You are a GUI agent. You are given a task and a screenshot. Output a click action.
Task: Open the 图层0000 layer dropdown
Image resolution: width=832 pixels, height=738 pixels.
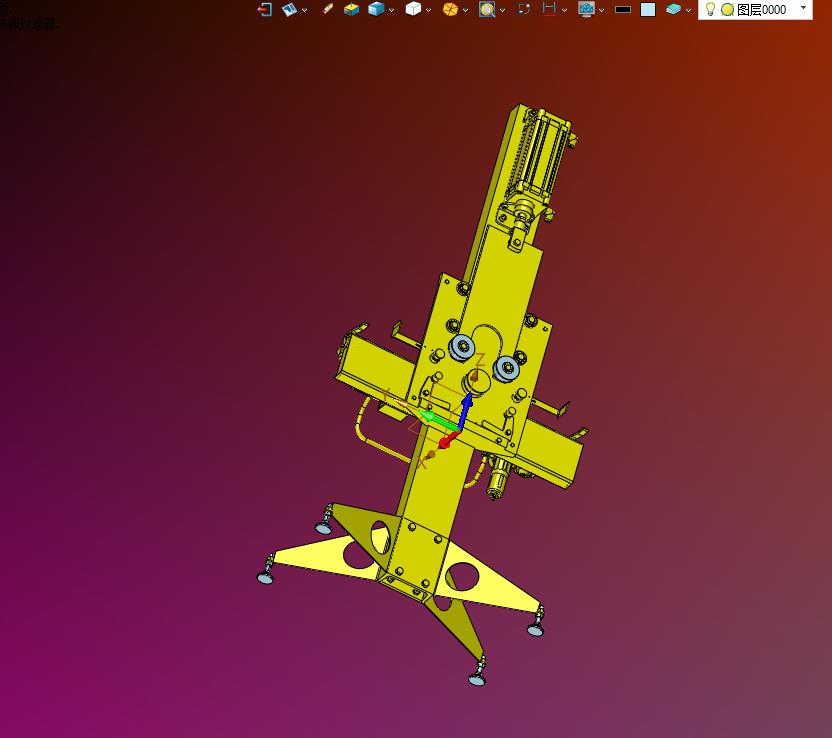803,8
